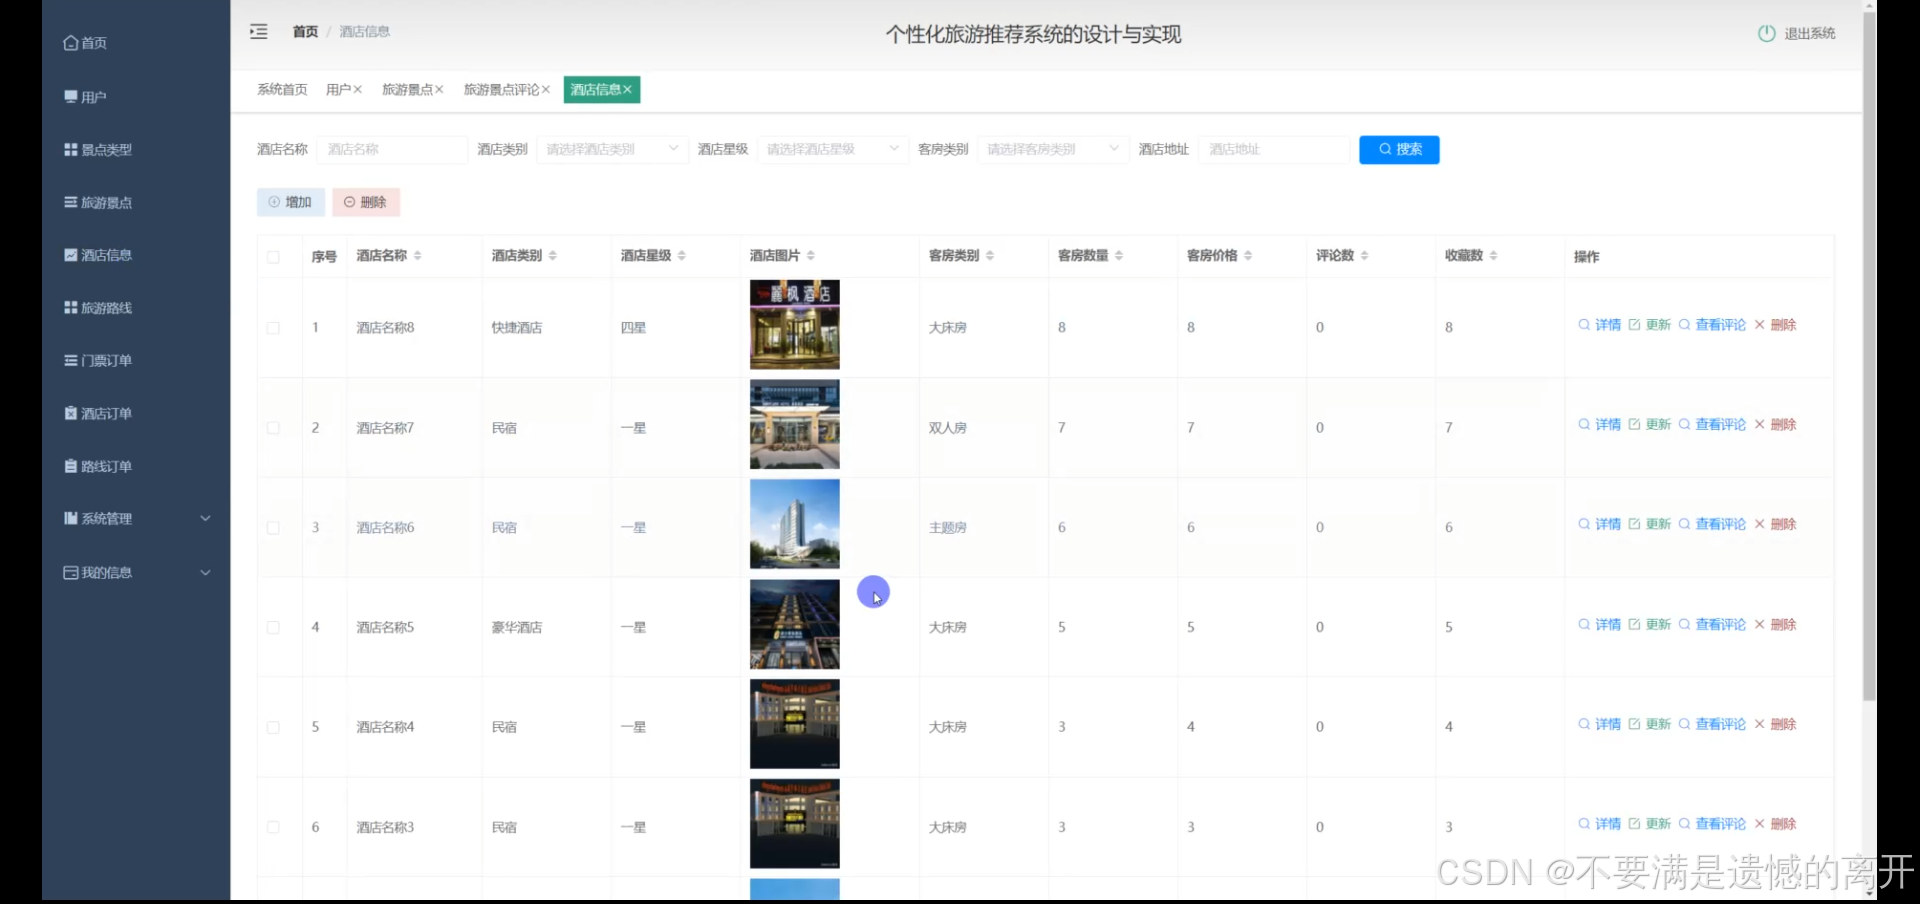Image resolution: width=1920 pixels, height=904 pixels.
Task: Sort by 酒店类别 column arrows
Action: pos(552,256)
